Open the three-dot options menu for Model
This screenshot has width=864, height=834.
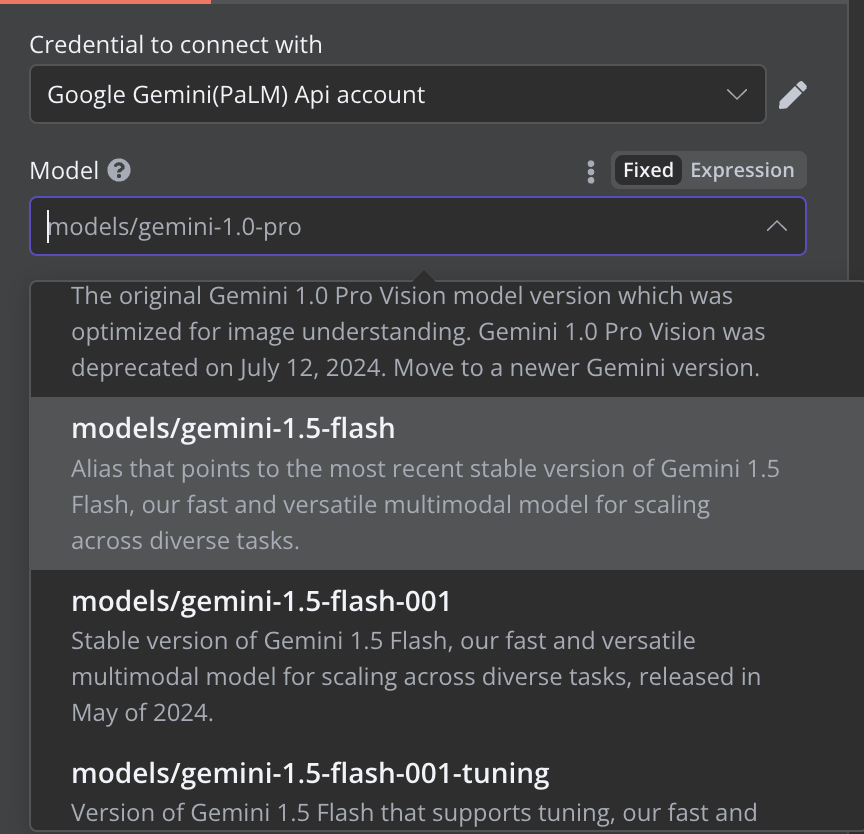click(x=591, y=171)
